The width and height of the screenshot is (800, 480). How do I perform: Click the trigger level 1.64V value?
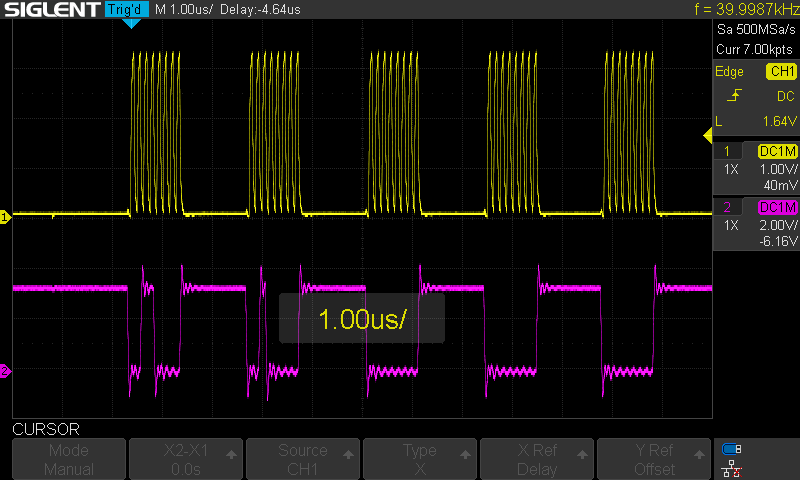(x=780, y=121)
